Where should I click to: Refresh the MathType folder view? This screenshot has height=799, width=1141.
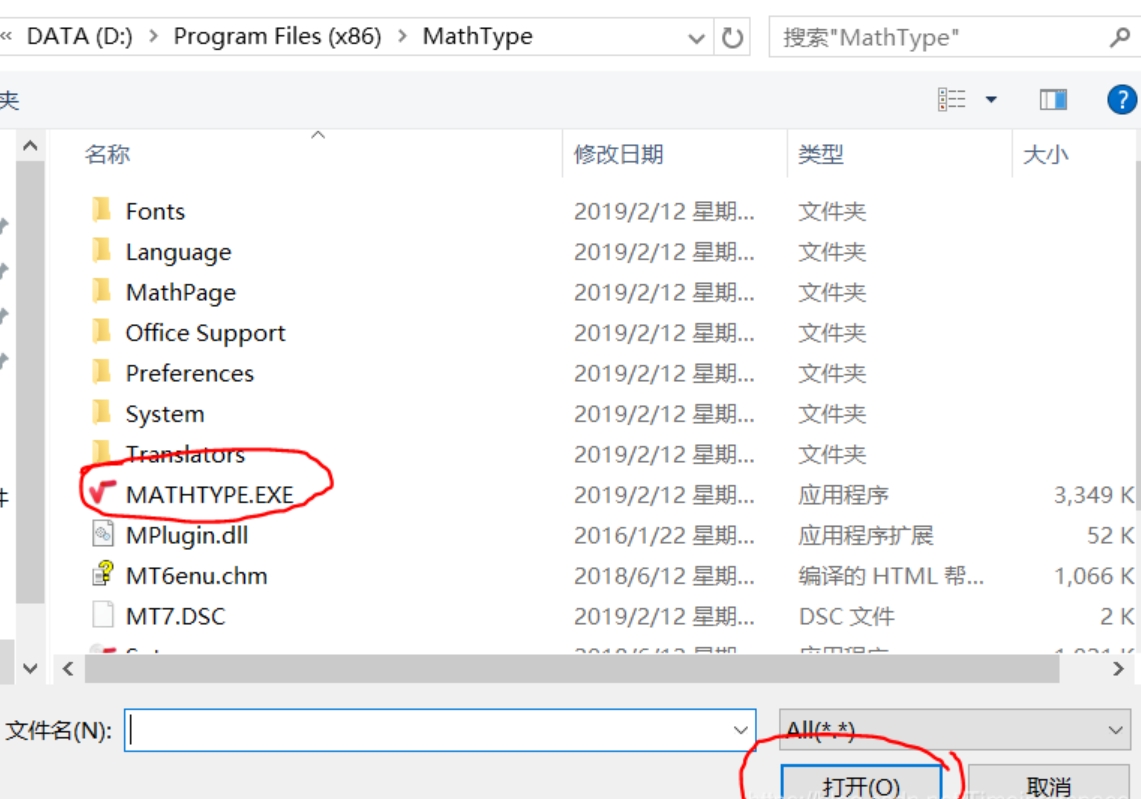pyautogui.click(x=732, y=37)
